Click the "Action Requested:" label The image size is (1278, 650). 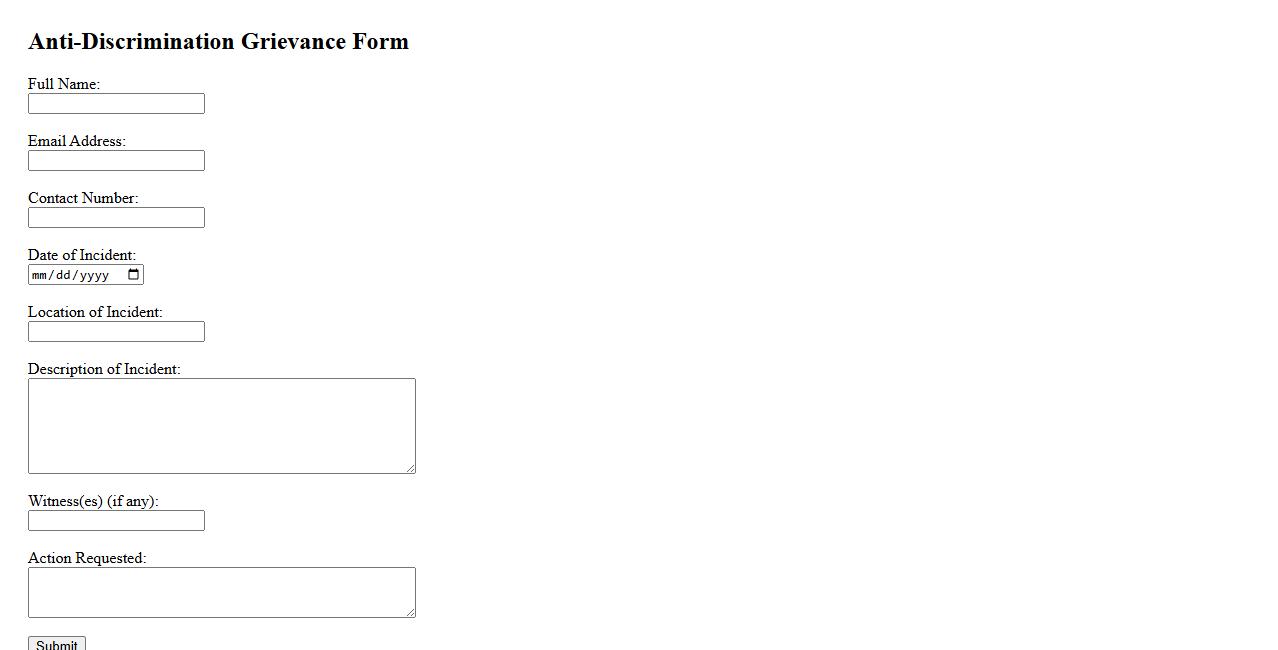point(87,558)
